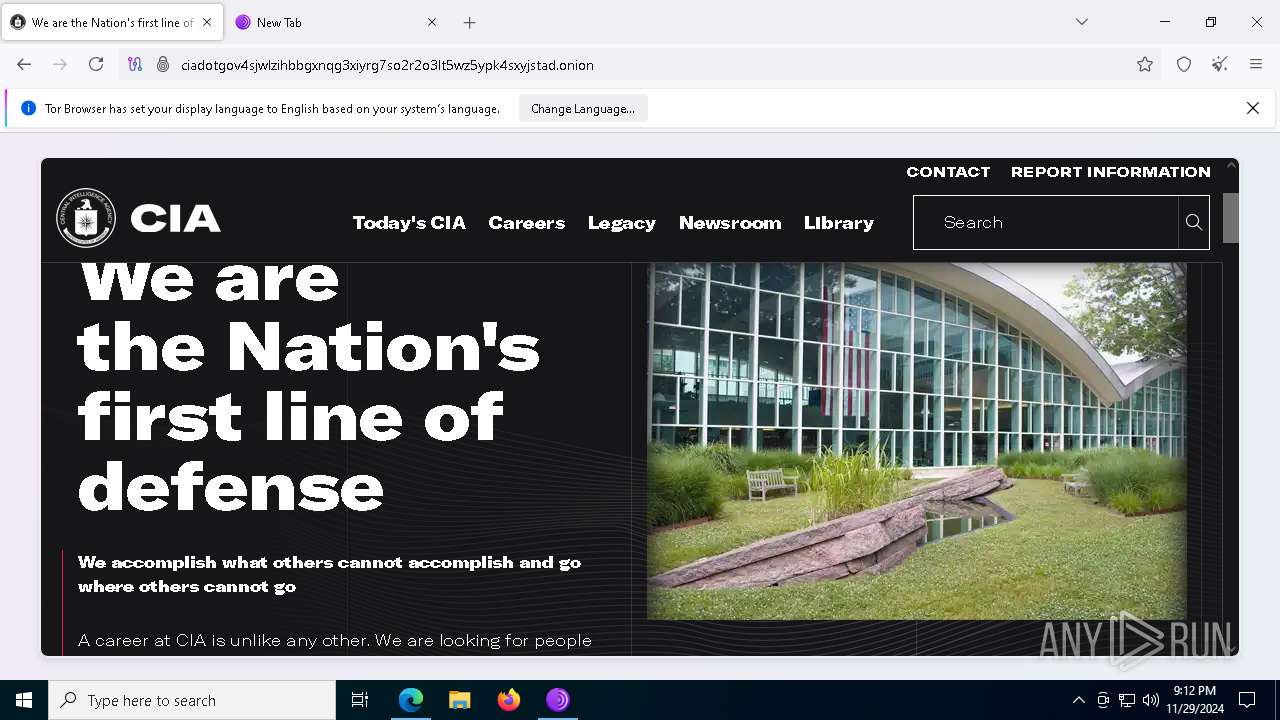Screen dimensions: 1280x720
Task: Click the Tor Browser taskbar icon
Action: (558, 700)
